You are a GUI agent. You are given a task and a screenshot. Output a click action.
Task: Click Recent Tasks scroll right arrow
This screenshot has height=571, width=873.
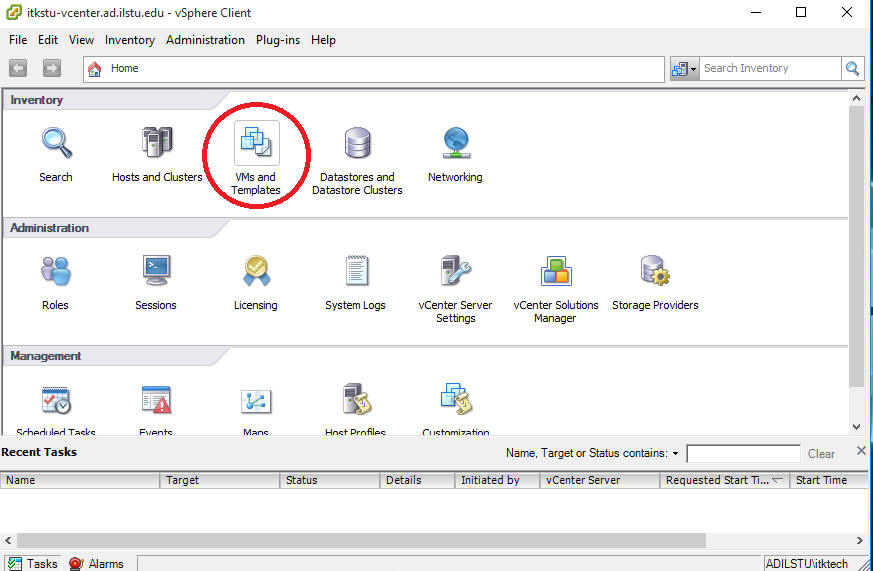[x=860, y=540]
